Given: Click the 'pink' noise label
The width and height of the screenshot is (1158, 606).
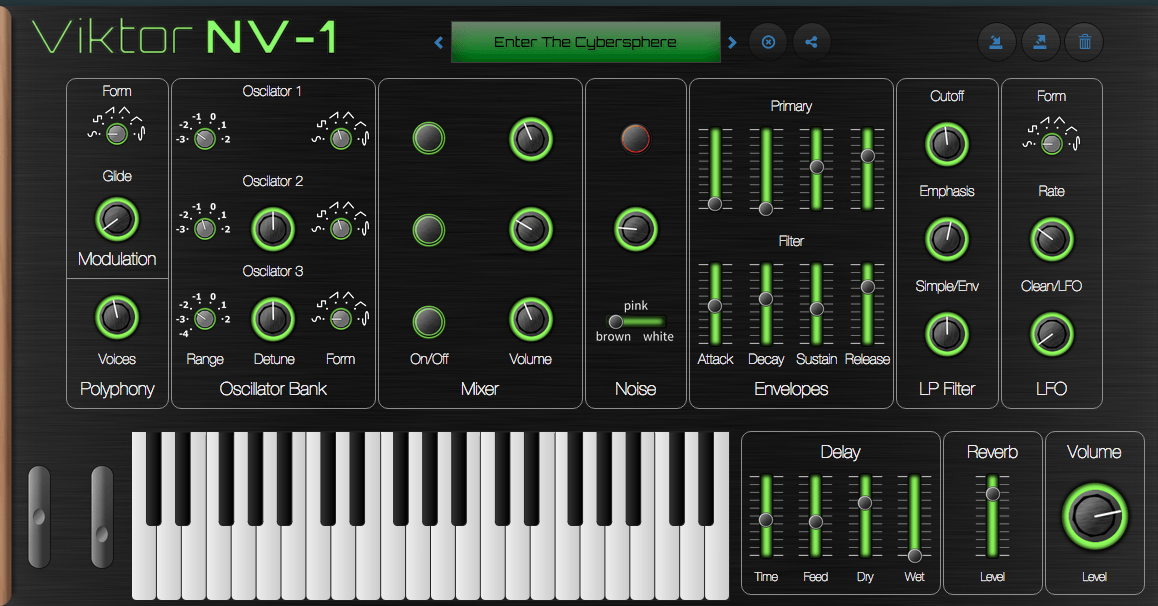Looking at the screenshot, I should (x=636, y=306).
